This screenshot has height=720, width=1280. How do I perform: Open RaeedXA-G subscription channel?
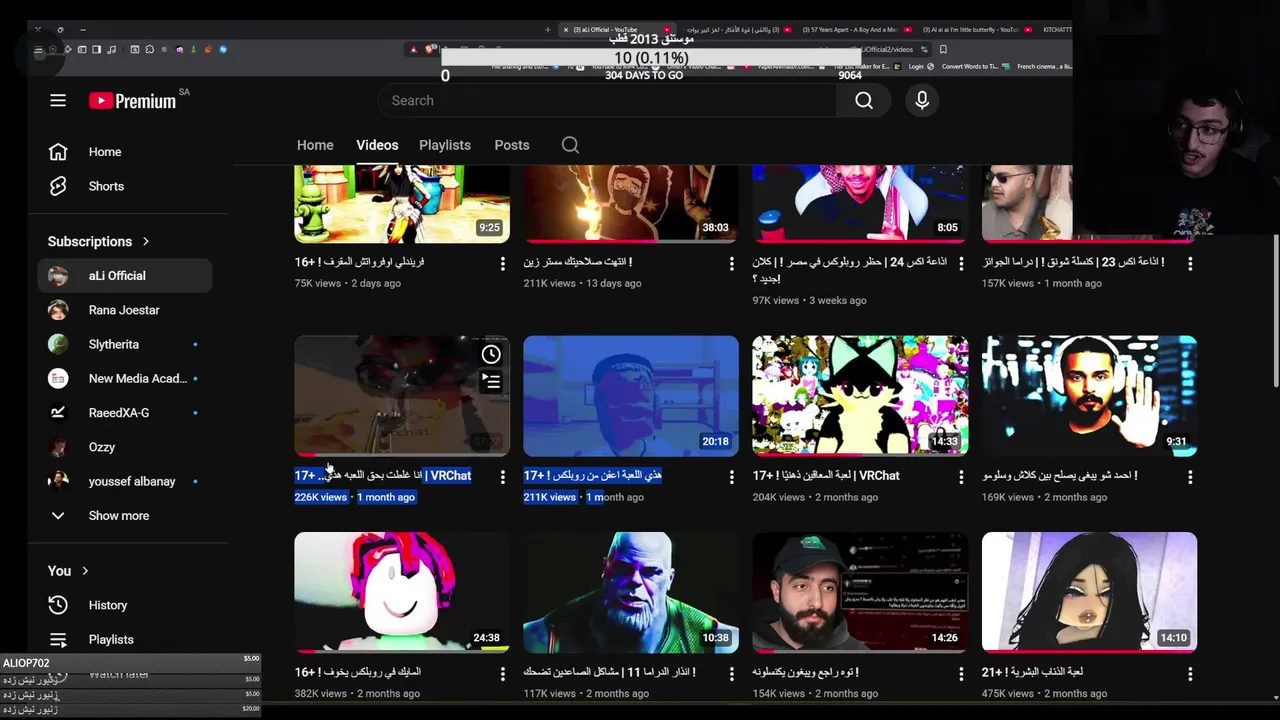[x=125, y=412]
